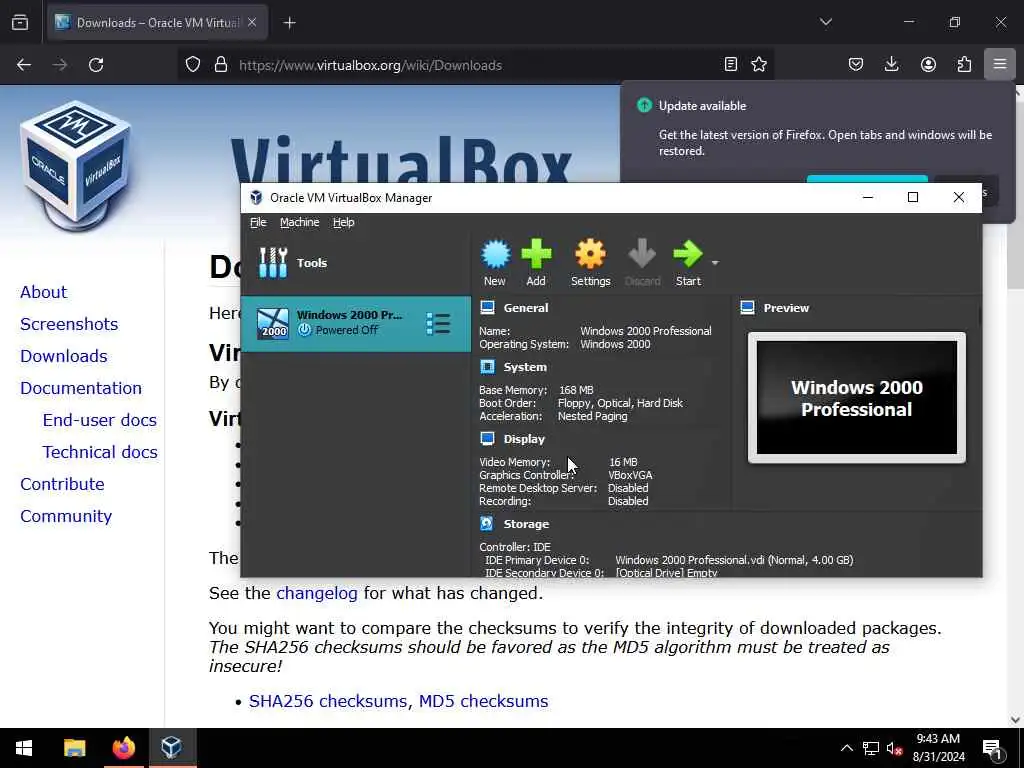The height and width of the screenshot is (768, 1024).
Task: Open VM Settings gear icon
Action: (x=590, y=254)
